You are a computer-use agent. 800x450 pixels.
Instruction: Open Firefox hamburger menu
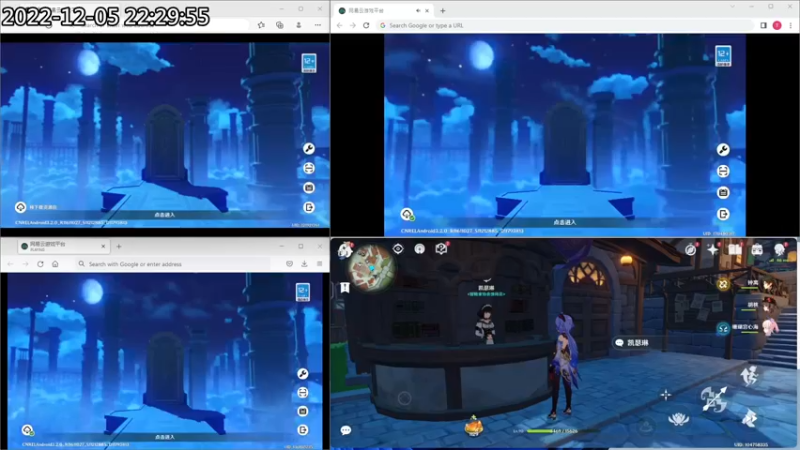pos(319,264)
